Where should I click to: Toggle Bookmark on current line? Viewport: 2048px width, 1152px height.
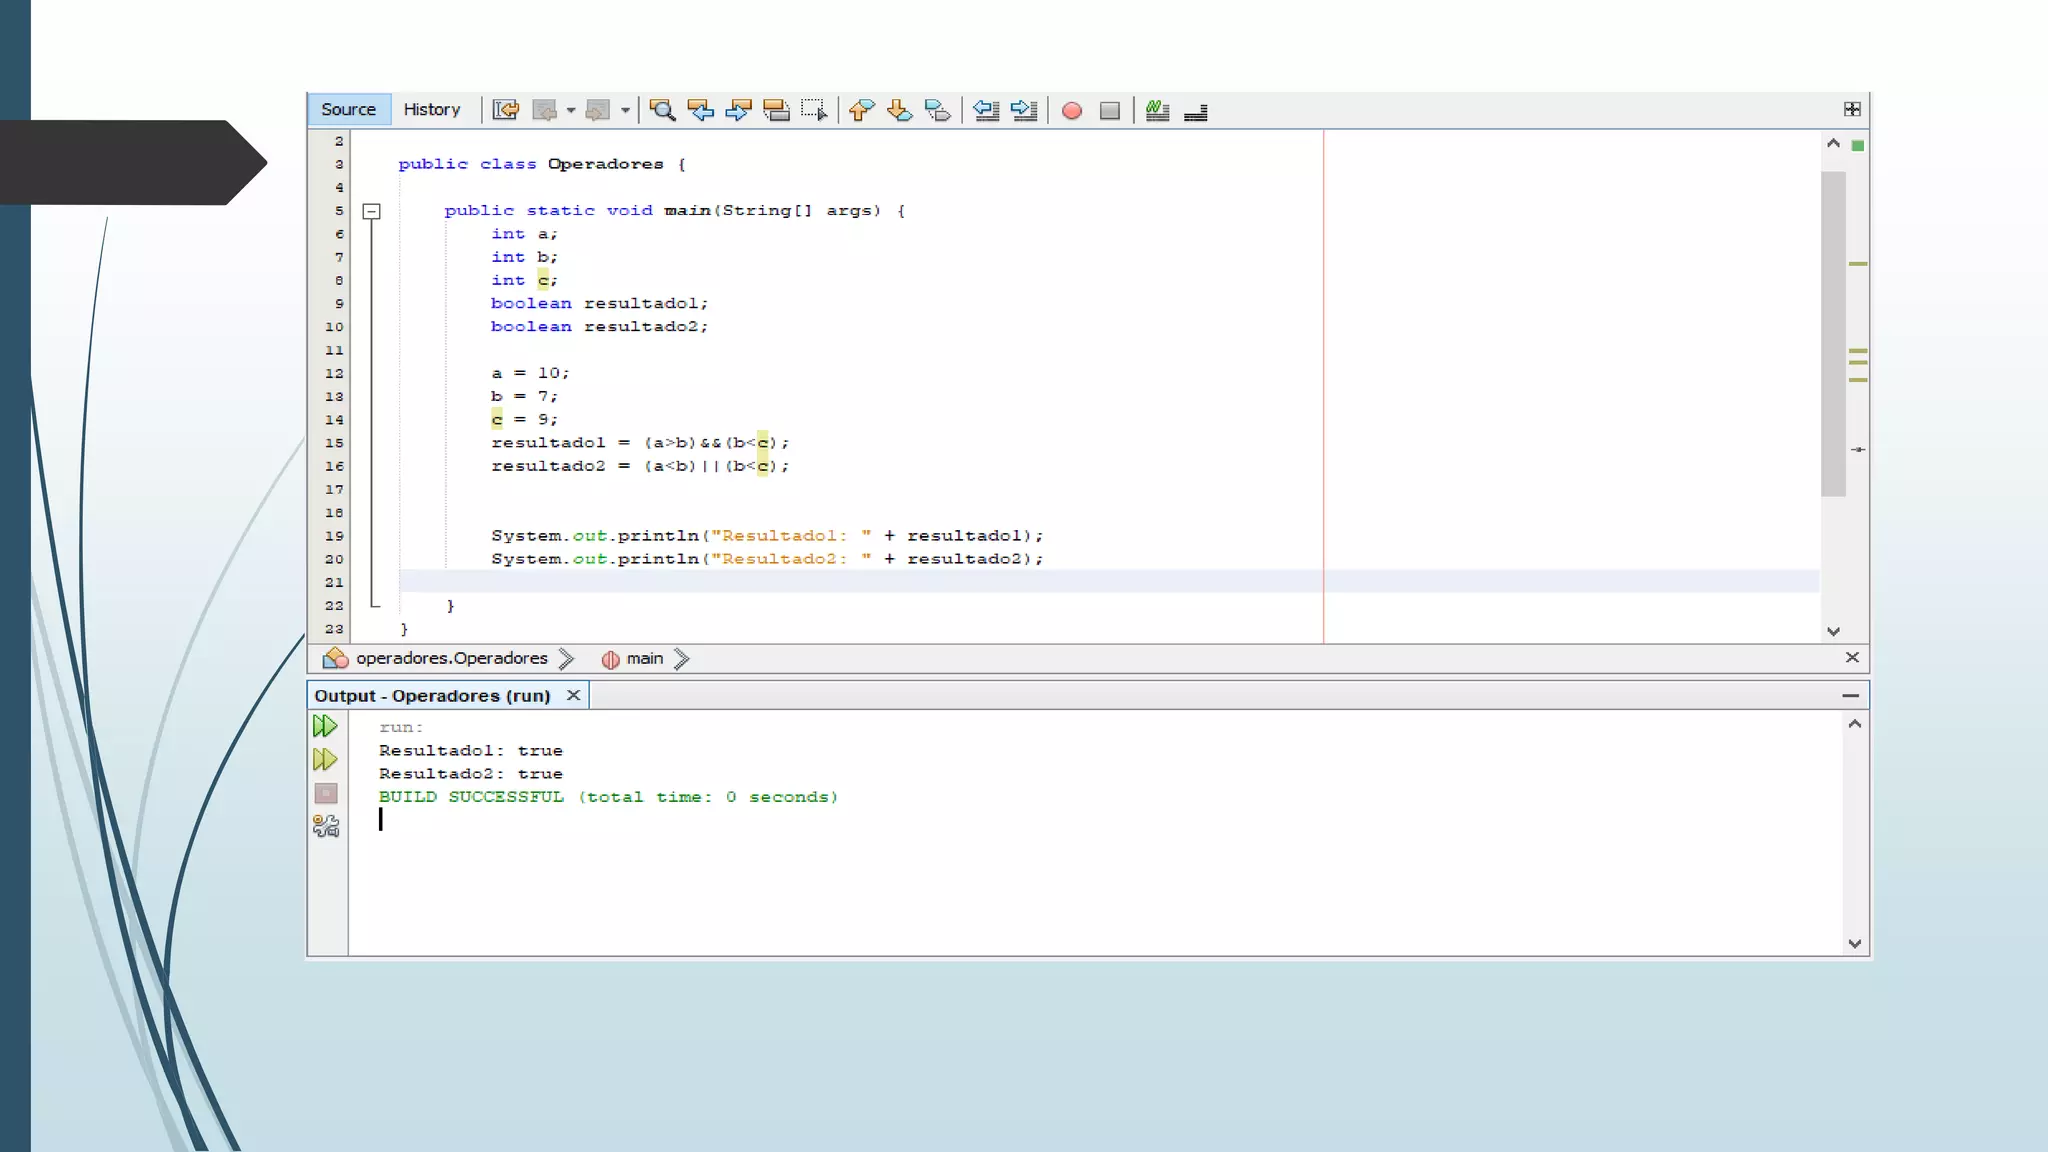pos(937,110)
